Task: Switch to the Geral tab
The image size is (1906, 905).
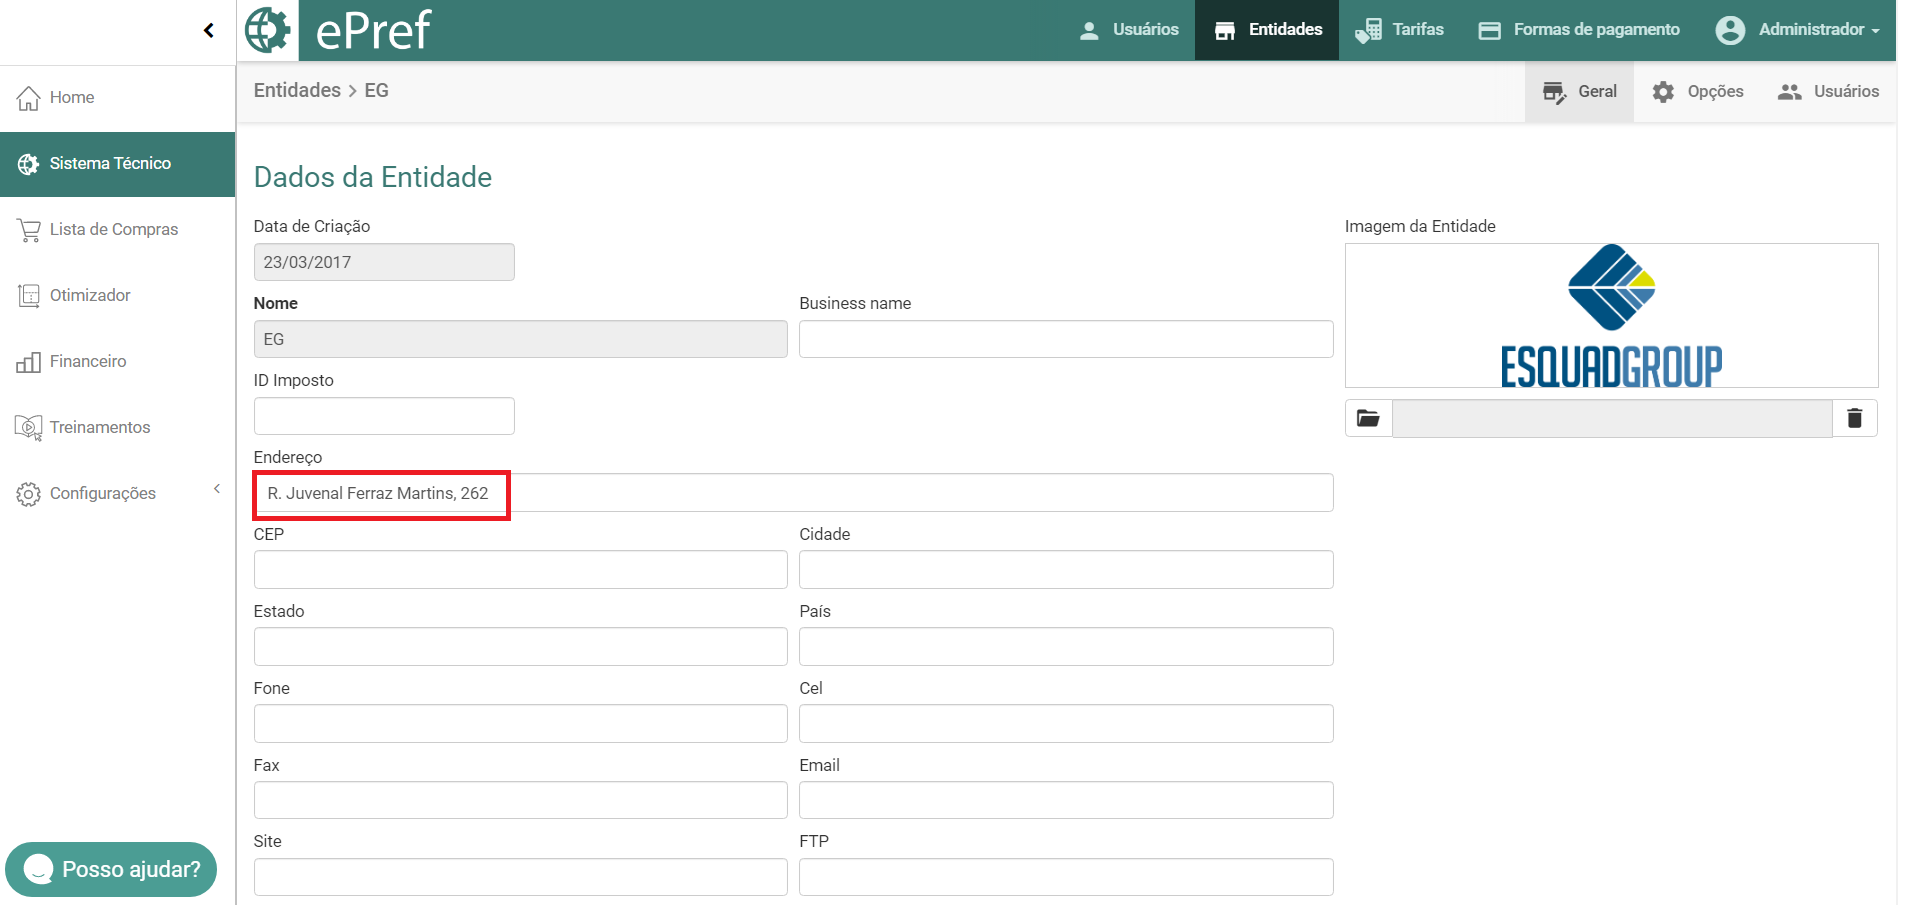Action: 1579,91
